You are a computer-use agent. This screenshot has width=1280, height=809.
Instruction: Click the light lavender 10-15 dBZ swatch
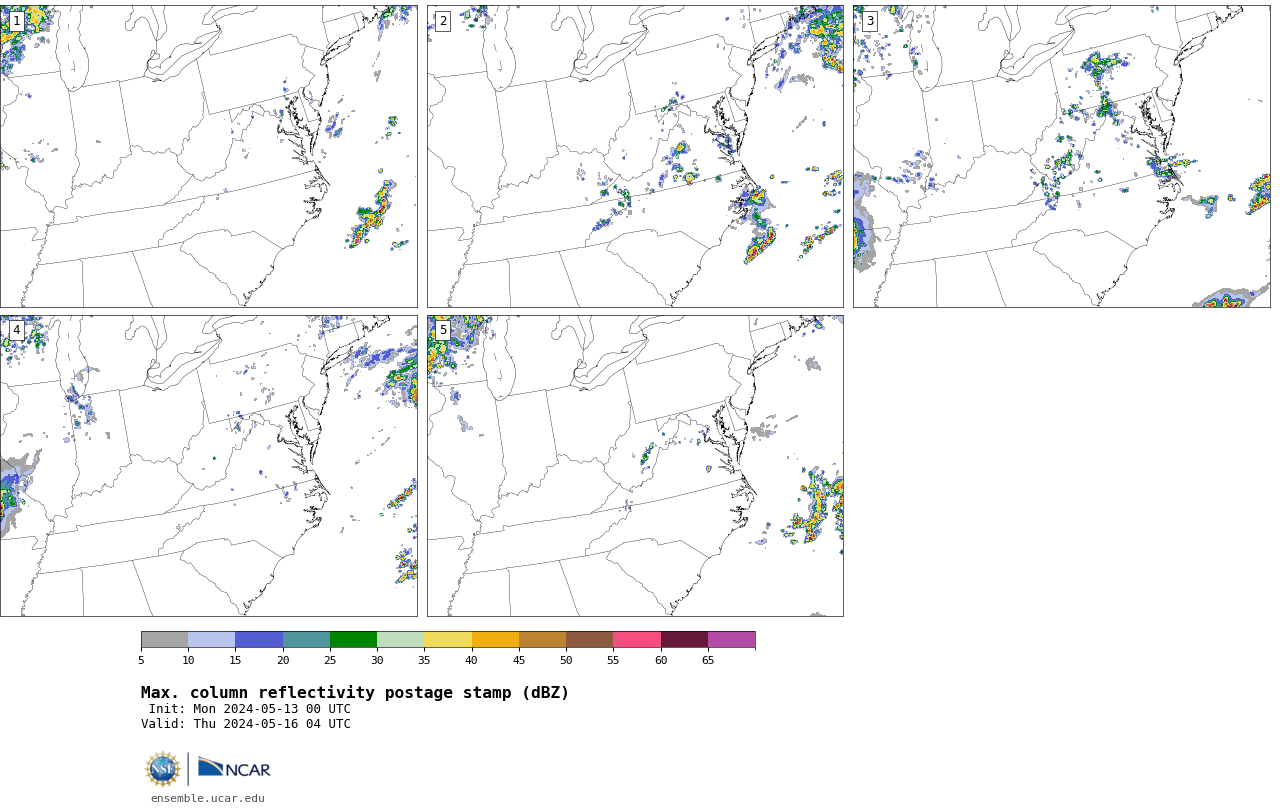pos(211,640)
